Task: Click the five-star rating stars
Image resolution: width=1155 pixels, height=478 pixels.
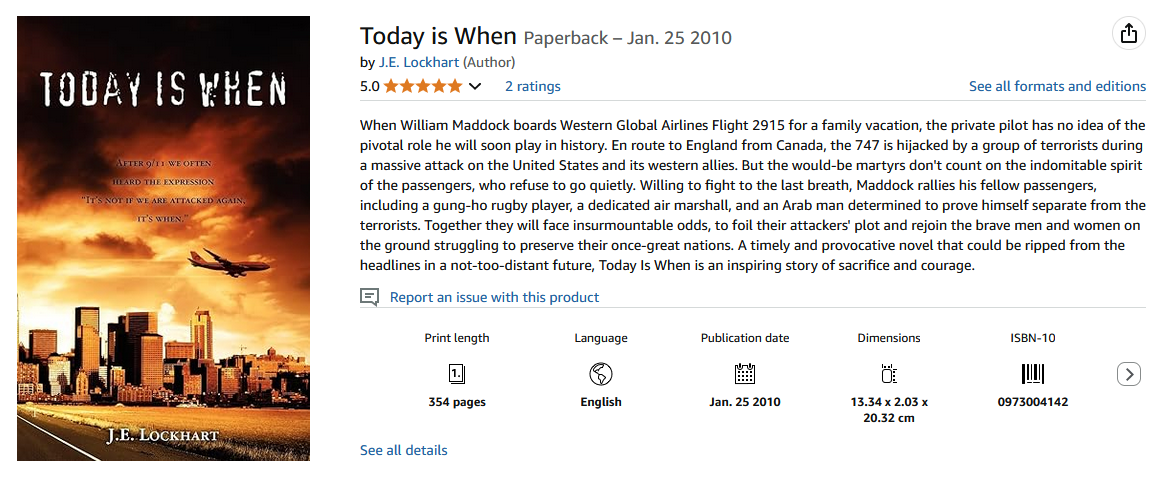Action: (423, 86)
